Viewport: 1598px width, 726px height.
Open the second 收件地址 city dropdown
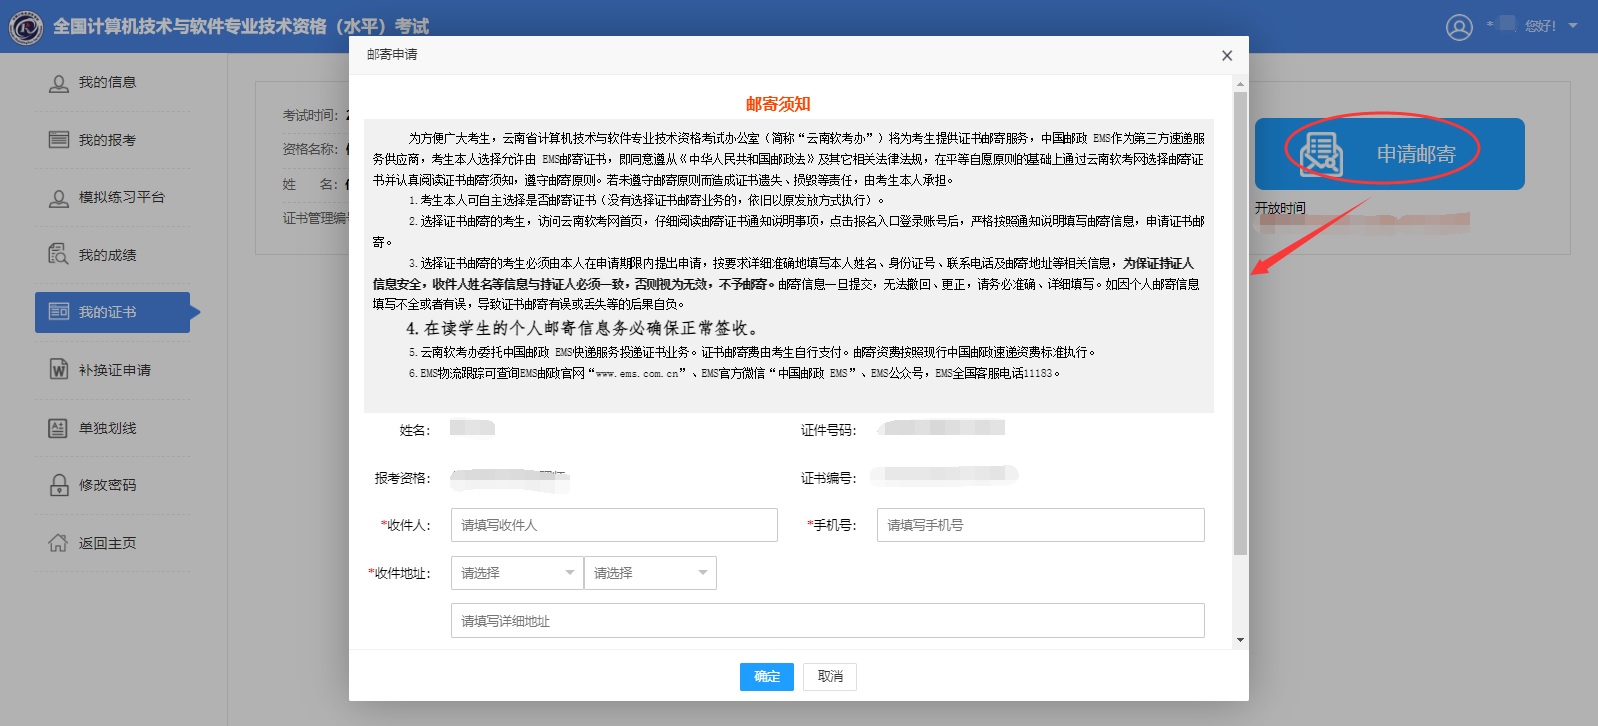pos(649,573)
